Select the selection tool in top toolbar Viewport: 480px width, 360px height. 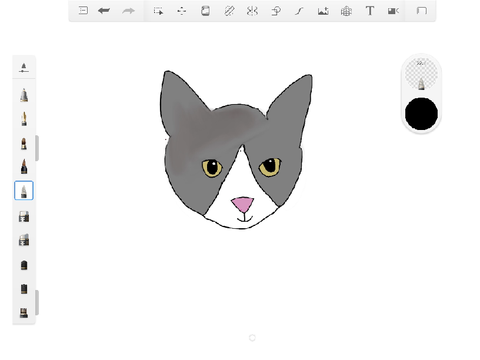tap(158, 11)
